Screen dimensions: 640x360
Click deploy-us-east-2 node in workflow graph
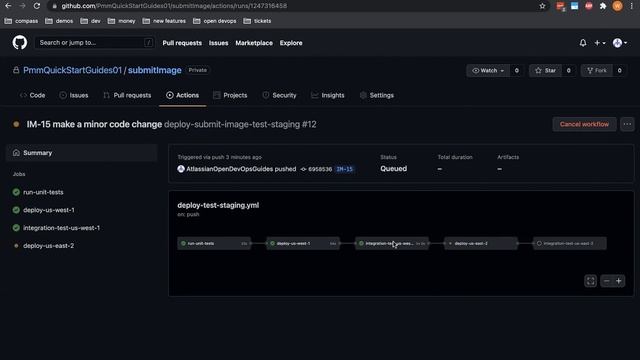pyautogui.click(x=481, y=243)
